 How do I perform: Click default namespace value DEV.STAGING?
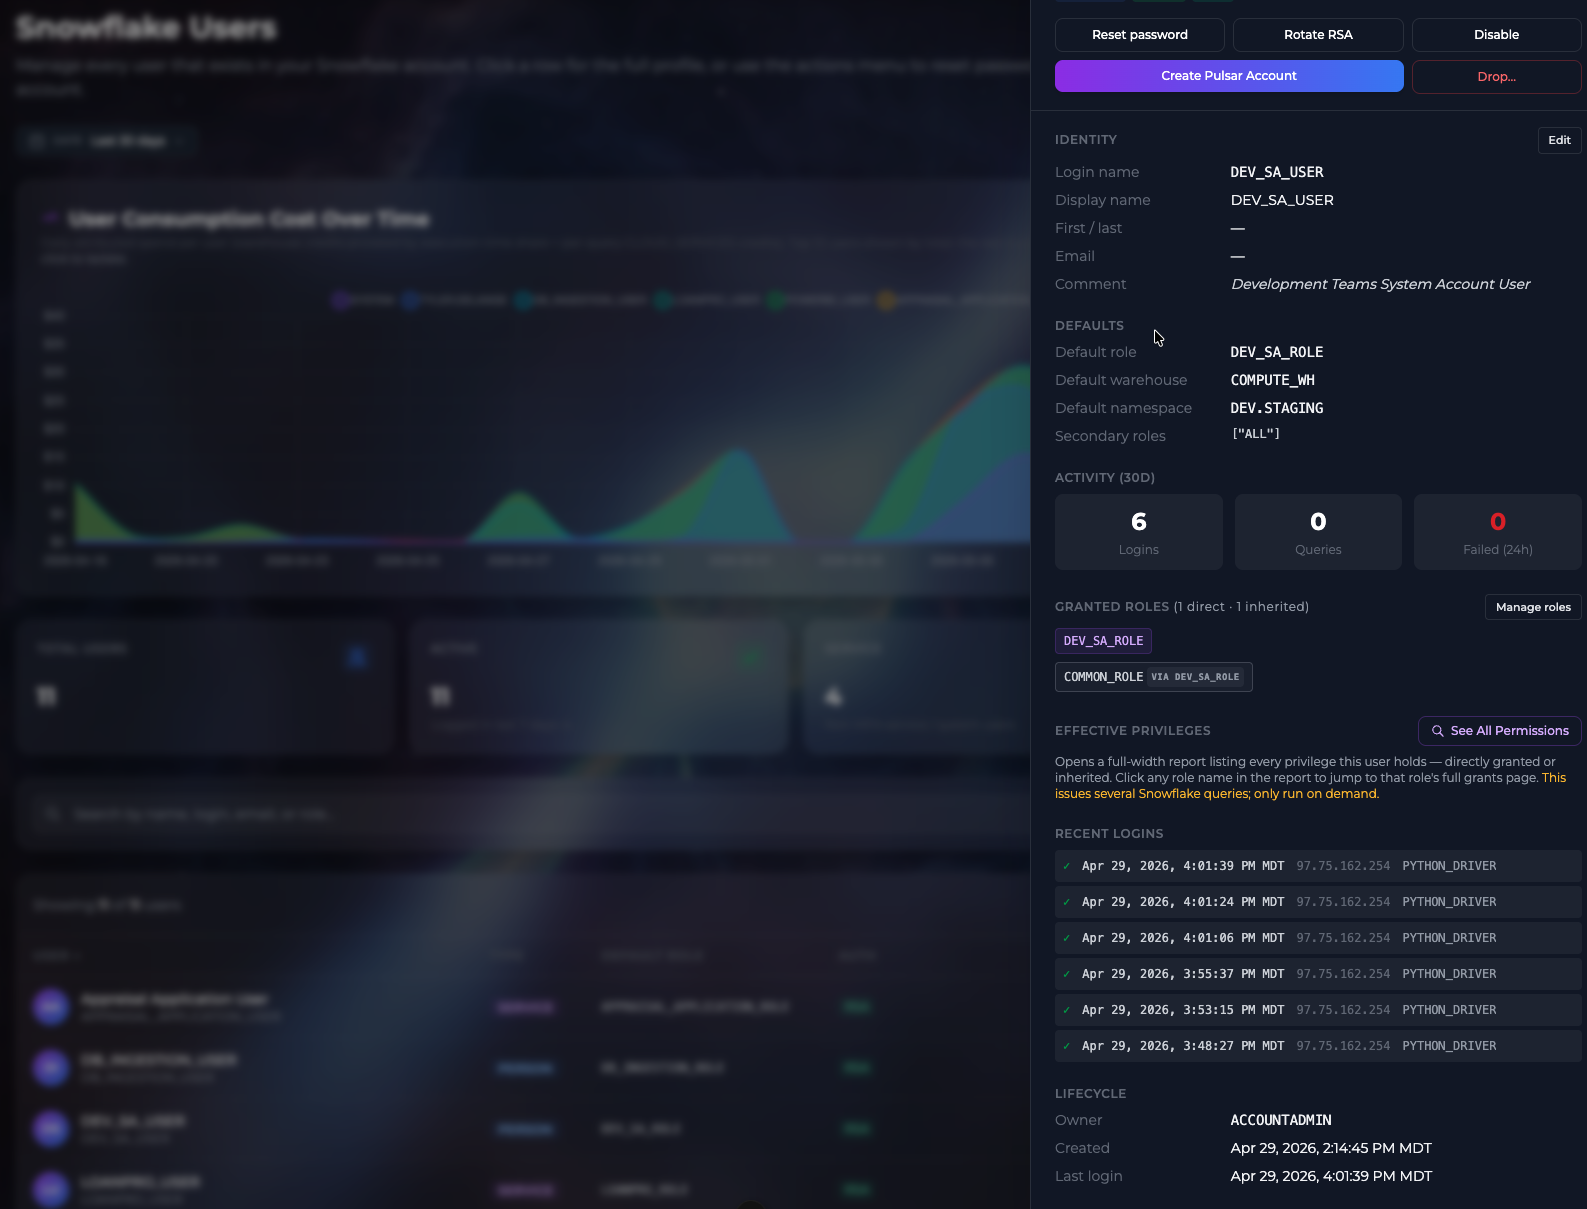(1277, 408)
